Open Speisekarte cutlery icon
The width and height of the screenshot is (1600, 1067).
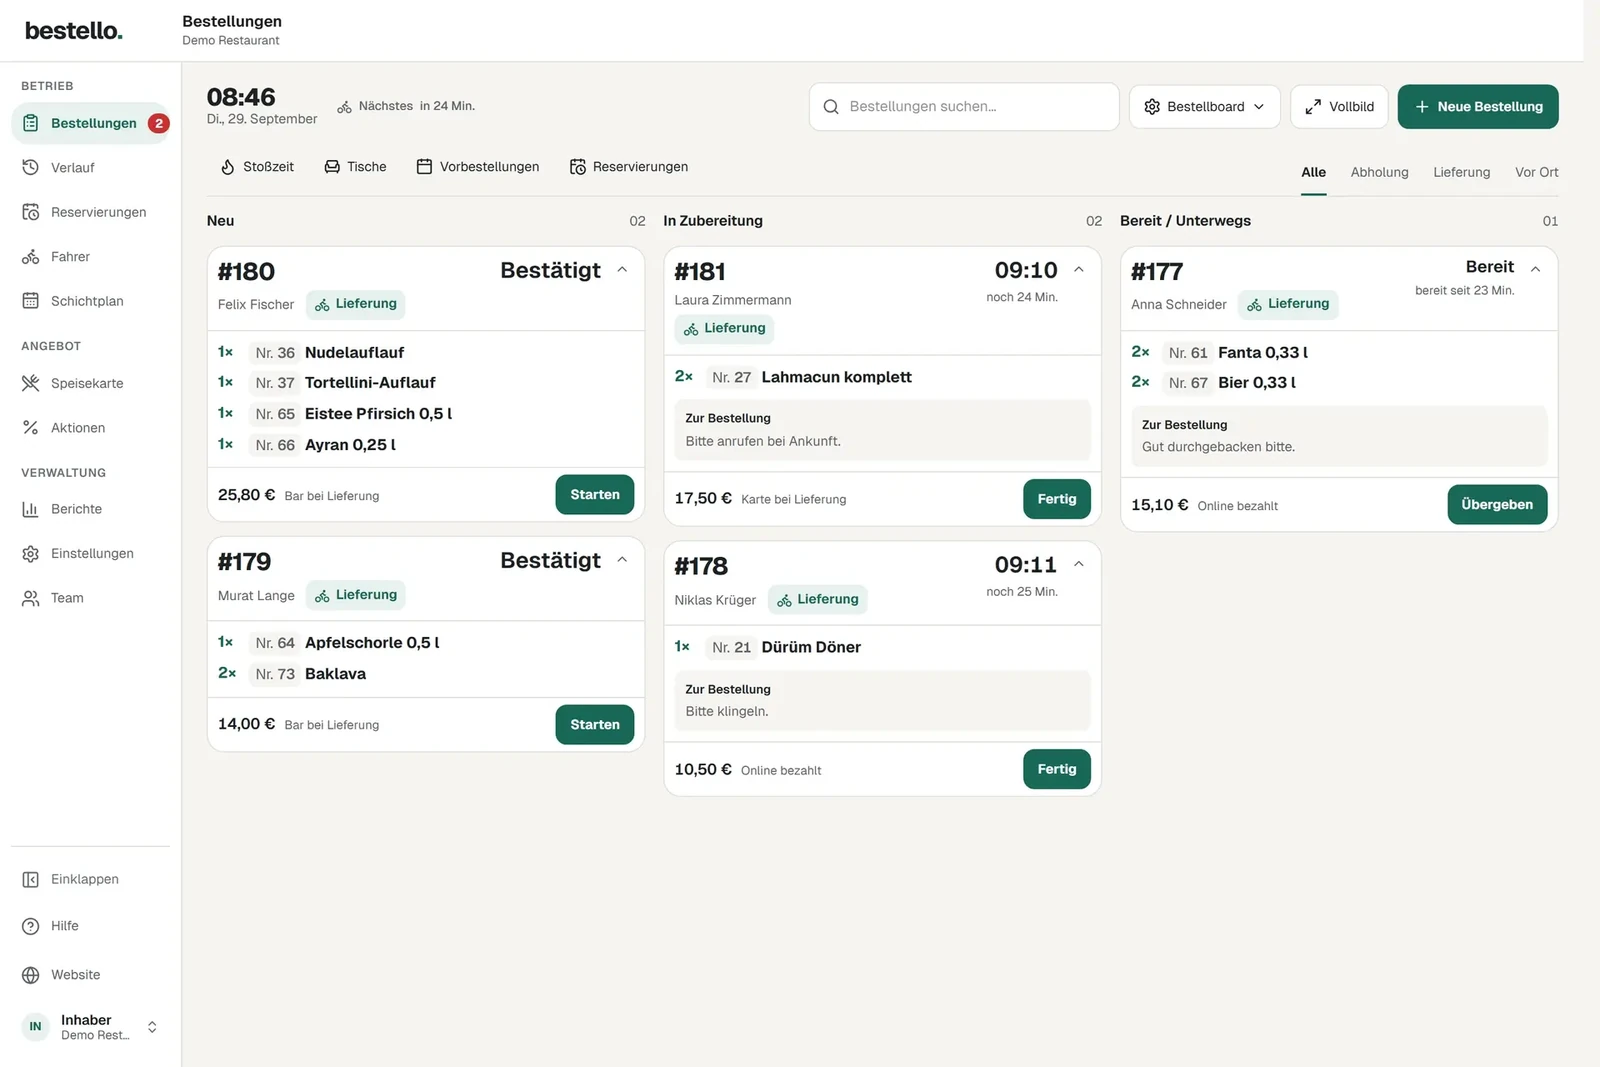click(31, 383)
